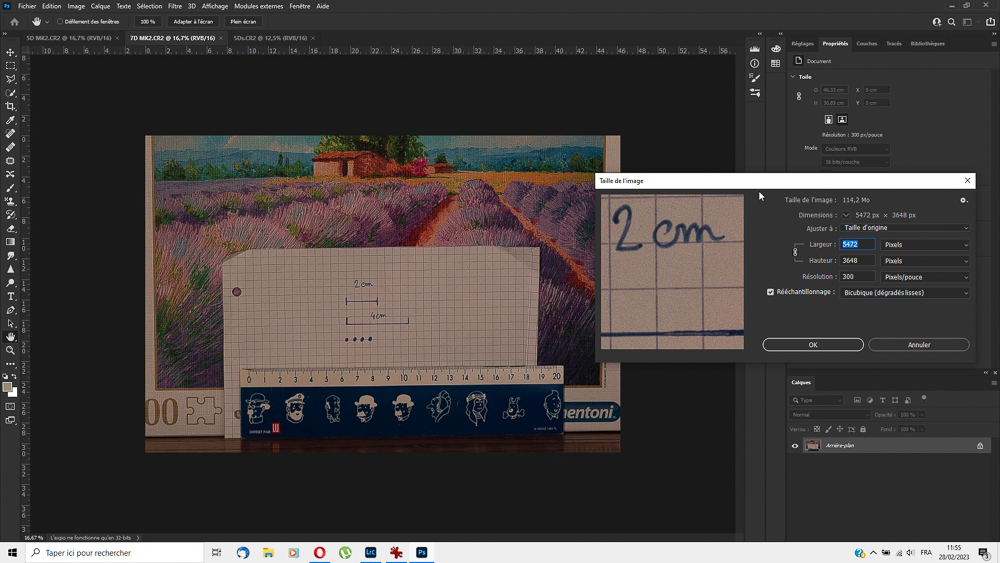This screenshot has height=563, width=1000.
Task: Click the Hauteur value field
Action: tap(857, 260)
